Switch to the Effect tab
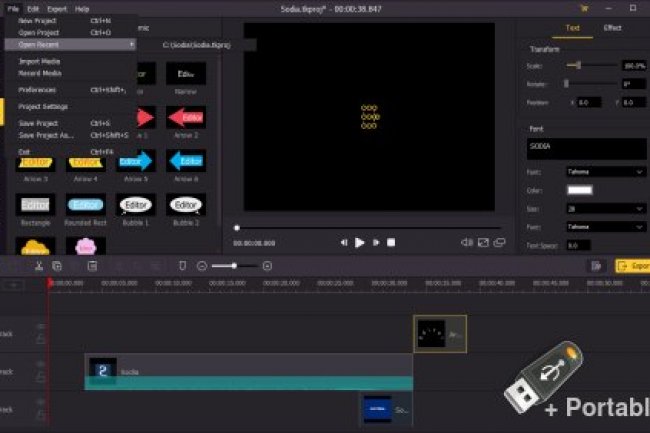 [612, 28]
